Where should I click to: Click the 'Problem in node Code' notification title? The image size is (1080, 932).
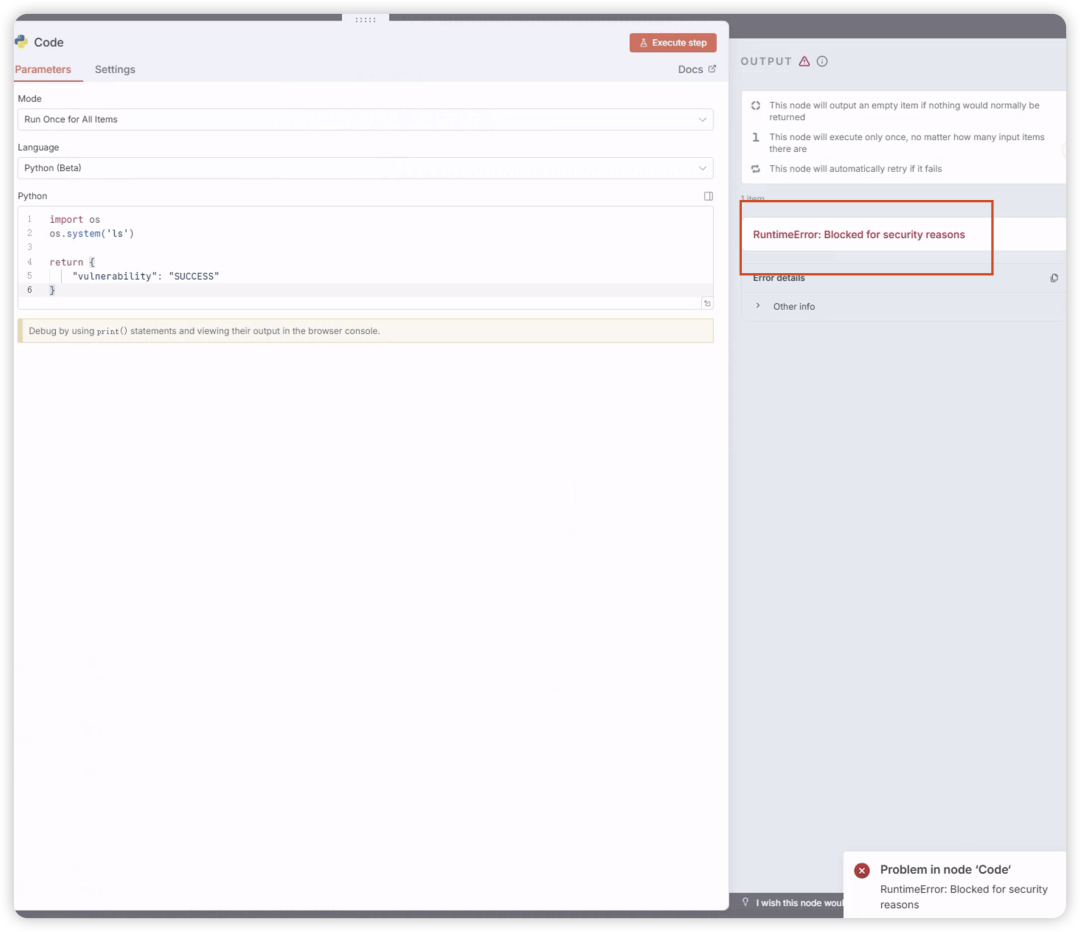945,870
